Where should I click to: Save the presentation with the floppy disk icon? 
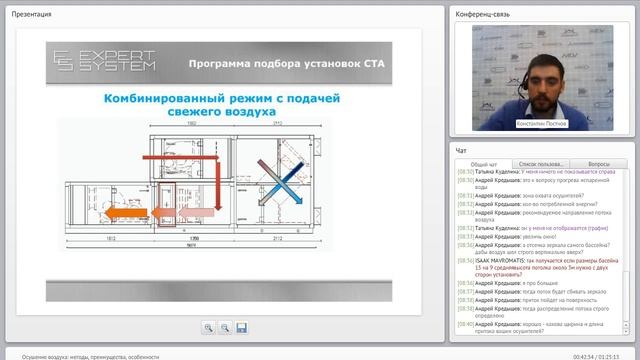(x=242, y=328)
